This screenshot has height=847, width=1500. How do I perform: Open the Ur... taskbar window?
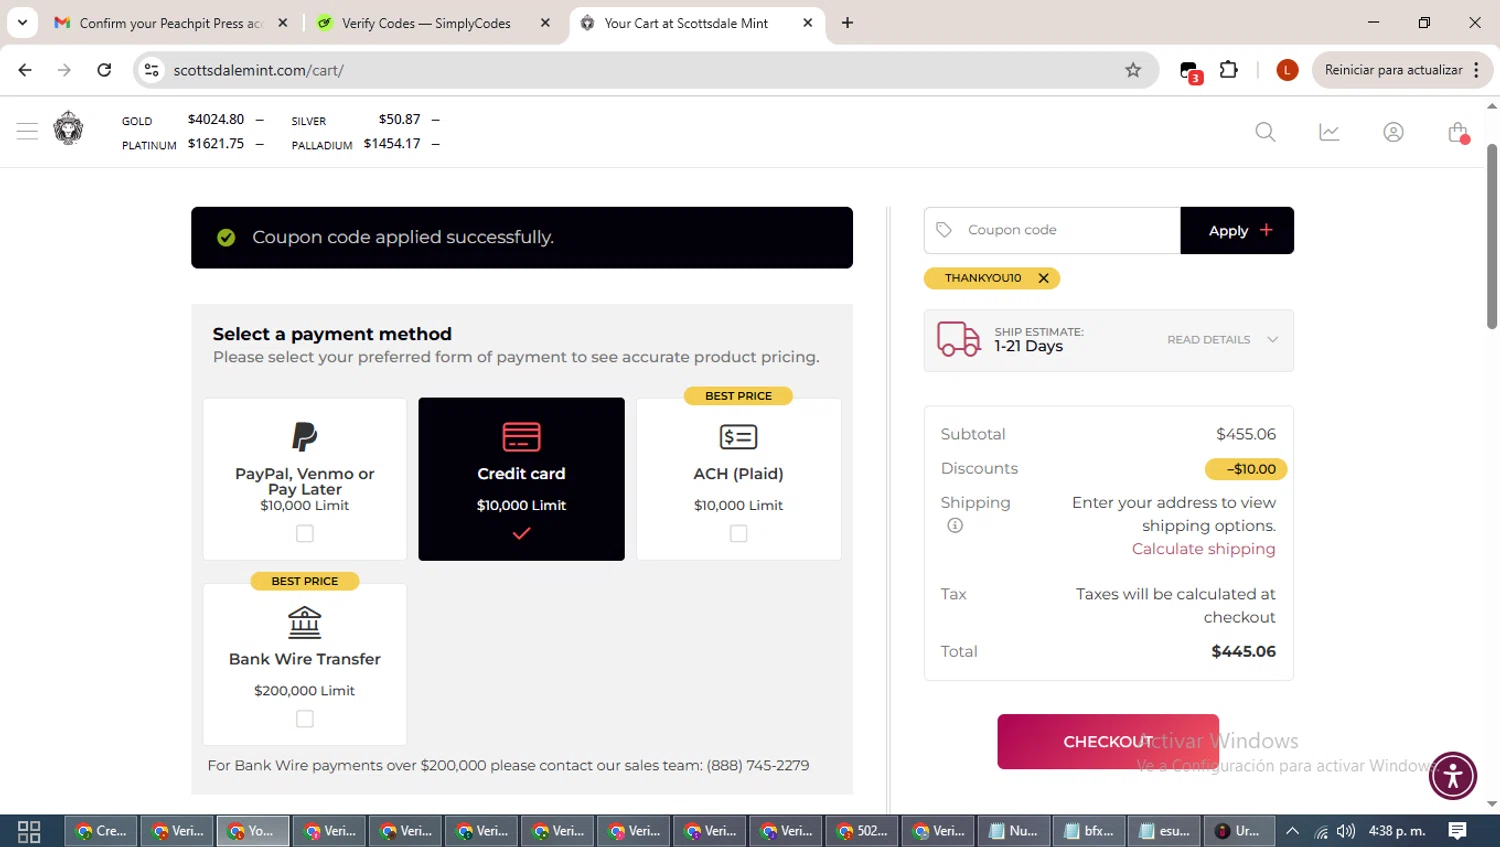[1240, 831]
